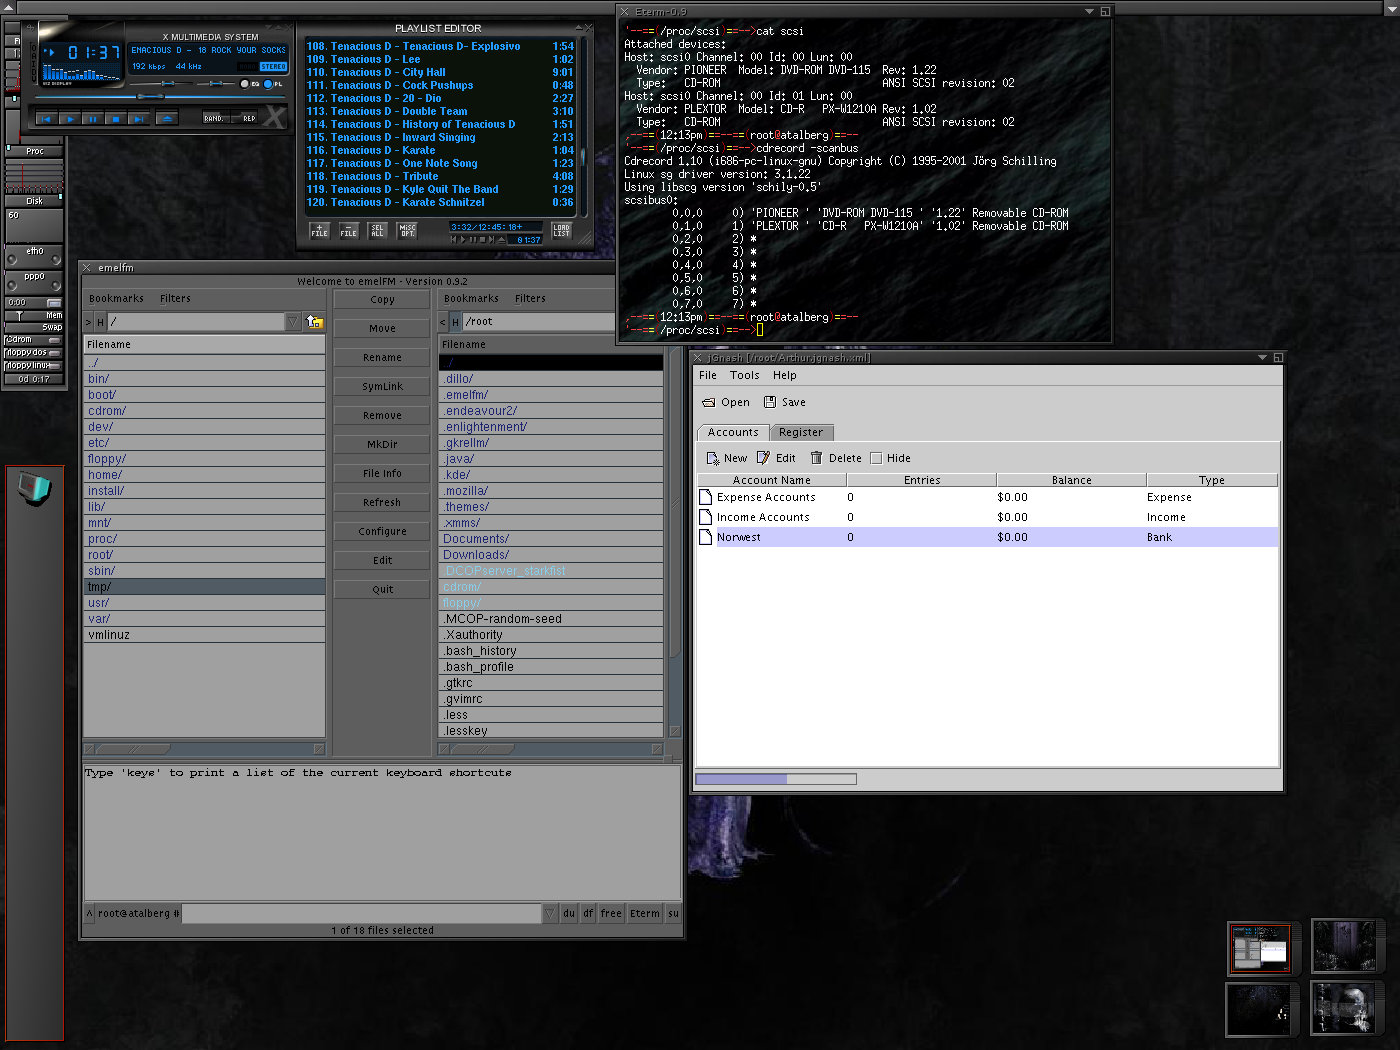Click the Copy button in emelFM
Viewport: 1400px width, 1050px height.
click(382, 299)
